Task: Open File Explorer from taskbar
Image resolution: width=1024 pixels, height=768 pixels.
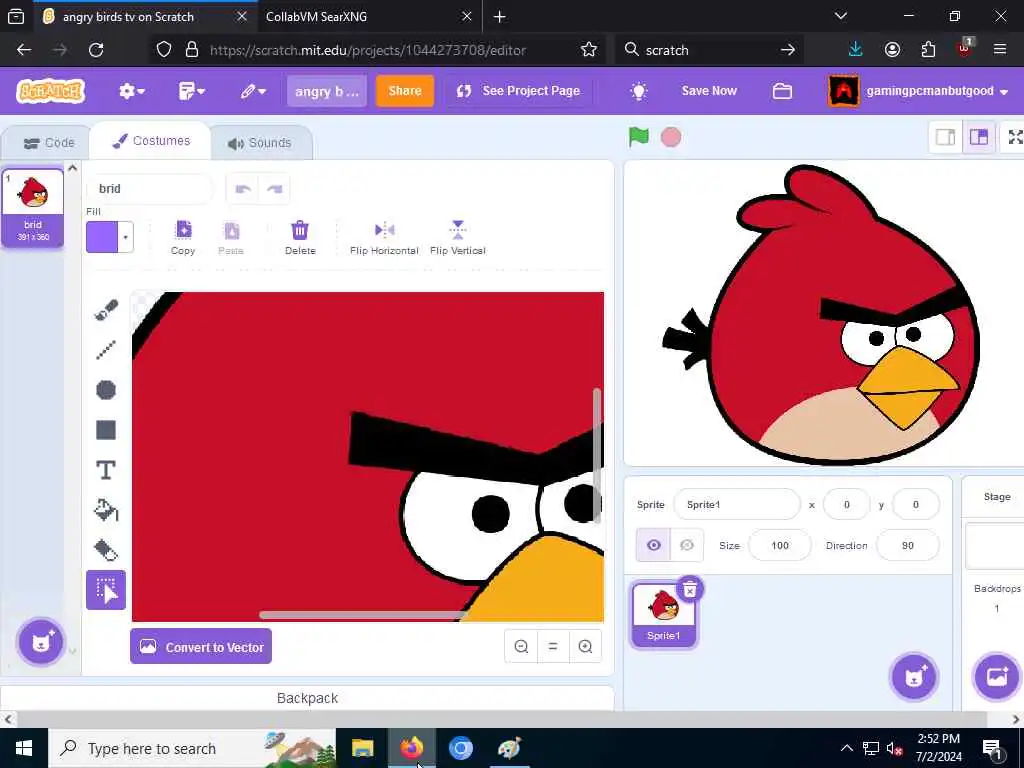Action: tap(362, 748)
